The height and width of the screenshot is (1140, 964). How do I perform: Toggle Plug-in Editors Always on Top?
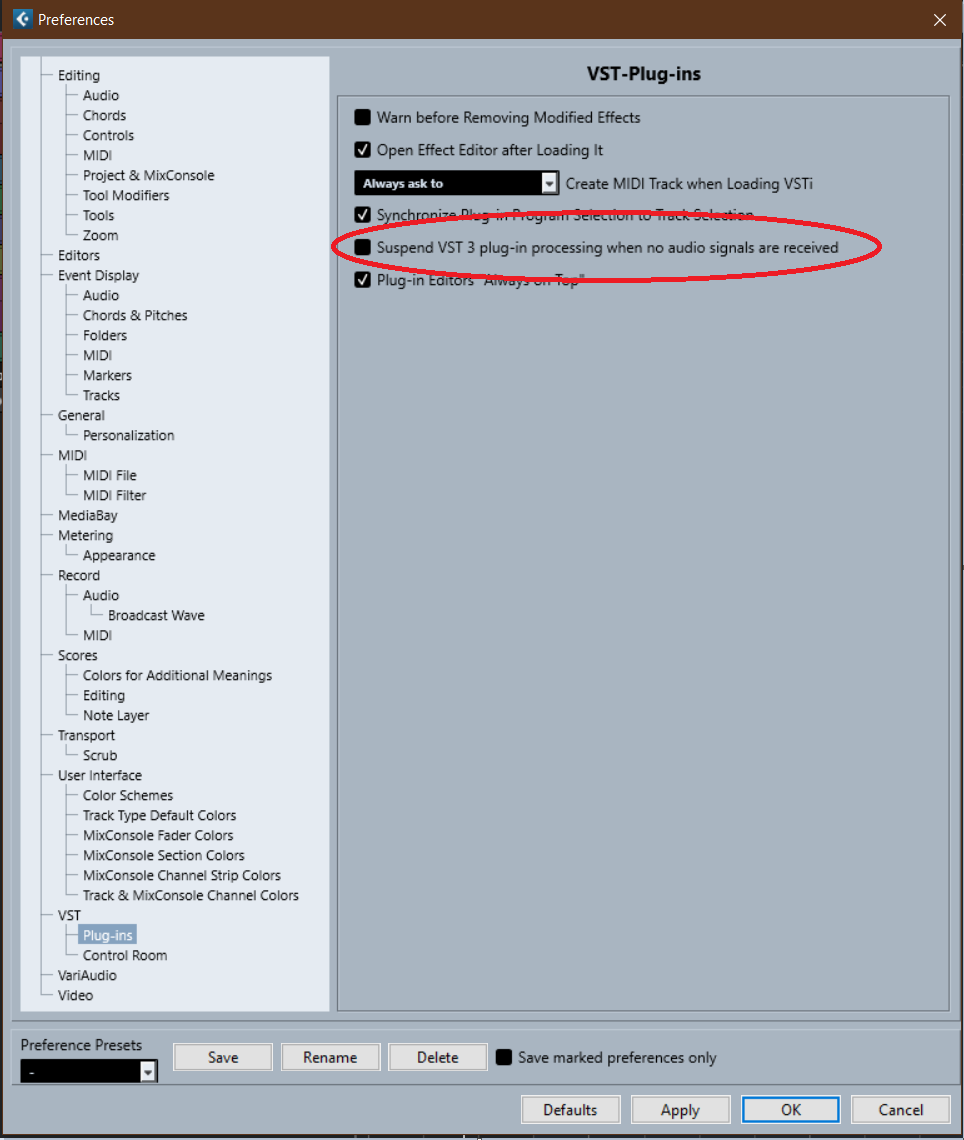click(x=363, y=280)
